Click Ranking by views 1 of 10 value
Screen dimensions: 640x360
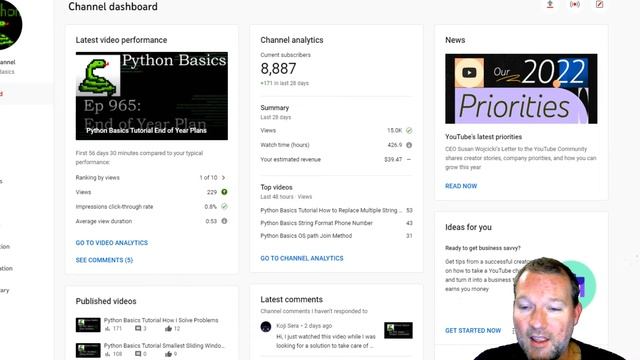point(208,178)
